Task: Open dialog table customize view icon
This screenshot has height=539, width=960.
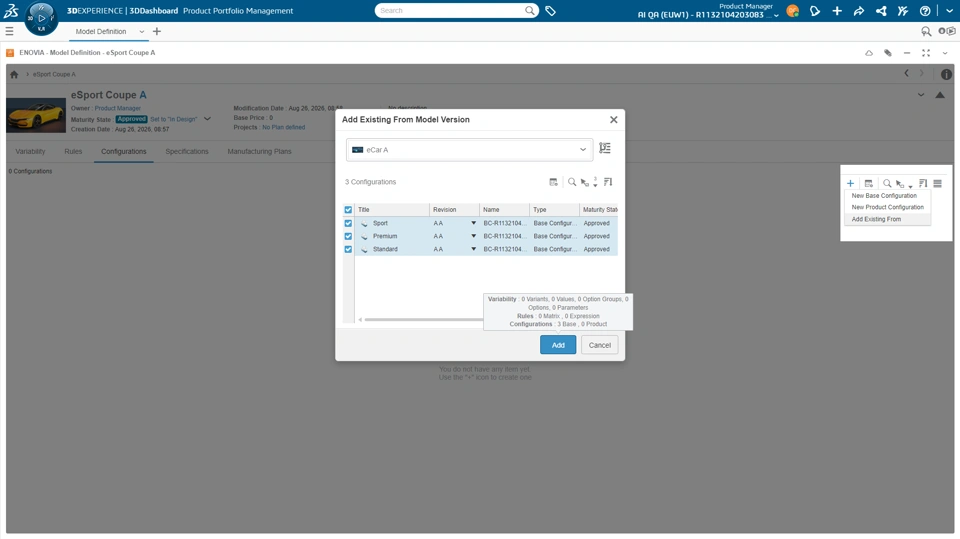Action: 553,182
